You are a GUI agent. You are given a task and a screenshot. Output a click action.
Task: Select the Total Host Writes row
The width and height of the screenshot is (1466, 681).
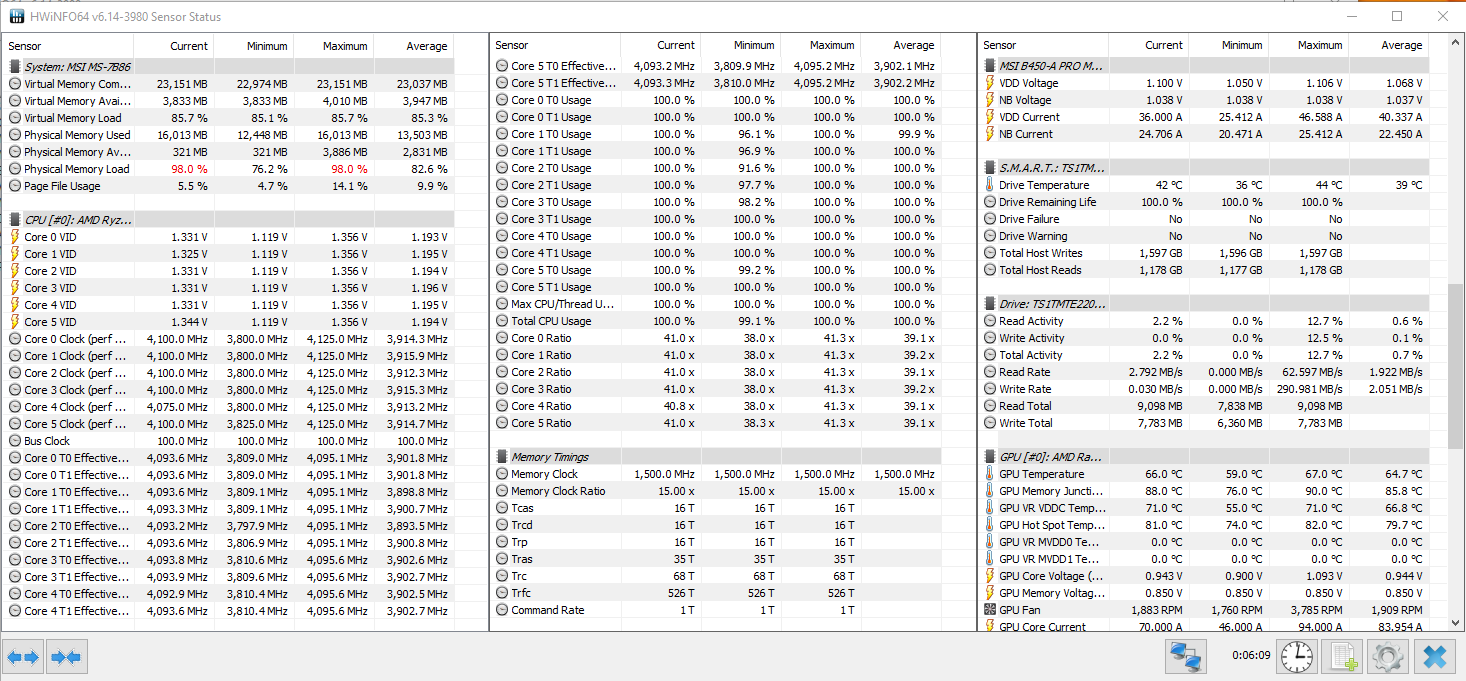[1204, 253]
